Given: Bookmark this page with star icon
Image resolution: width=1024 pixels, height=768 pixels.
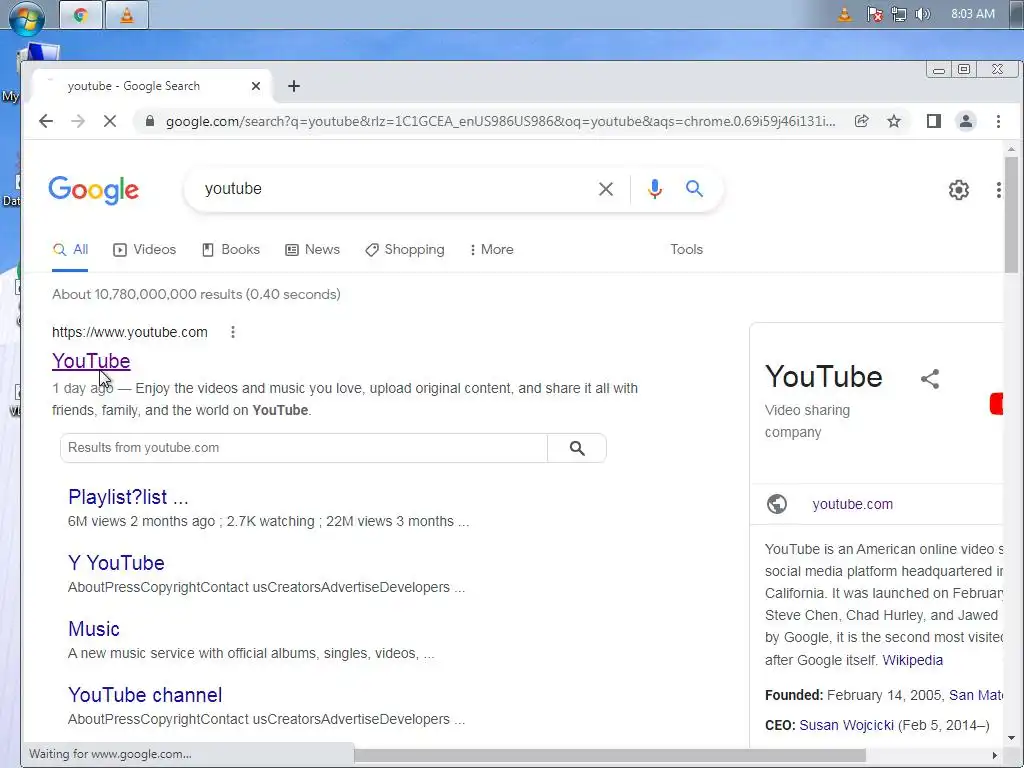Looking at the screenshot, I should (x=894, y=121).
